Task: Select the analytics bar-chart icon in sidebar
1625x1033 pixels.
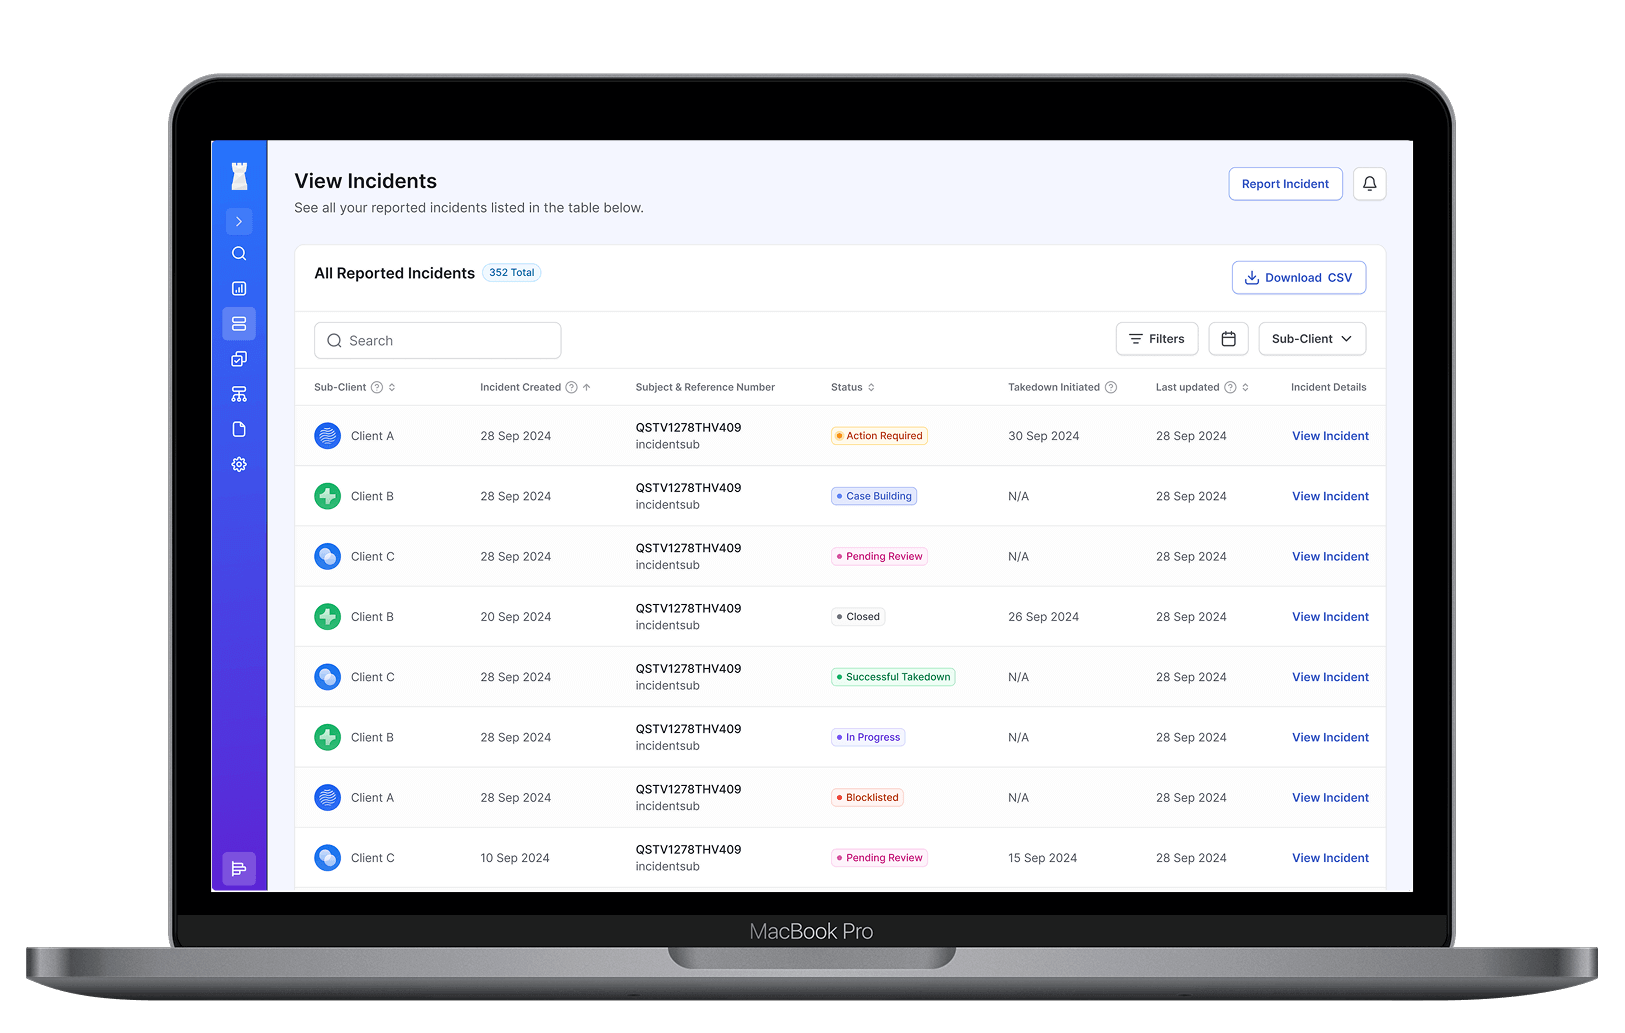Action: click(x=239, y=288)
